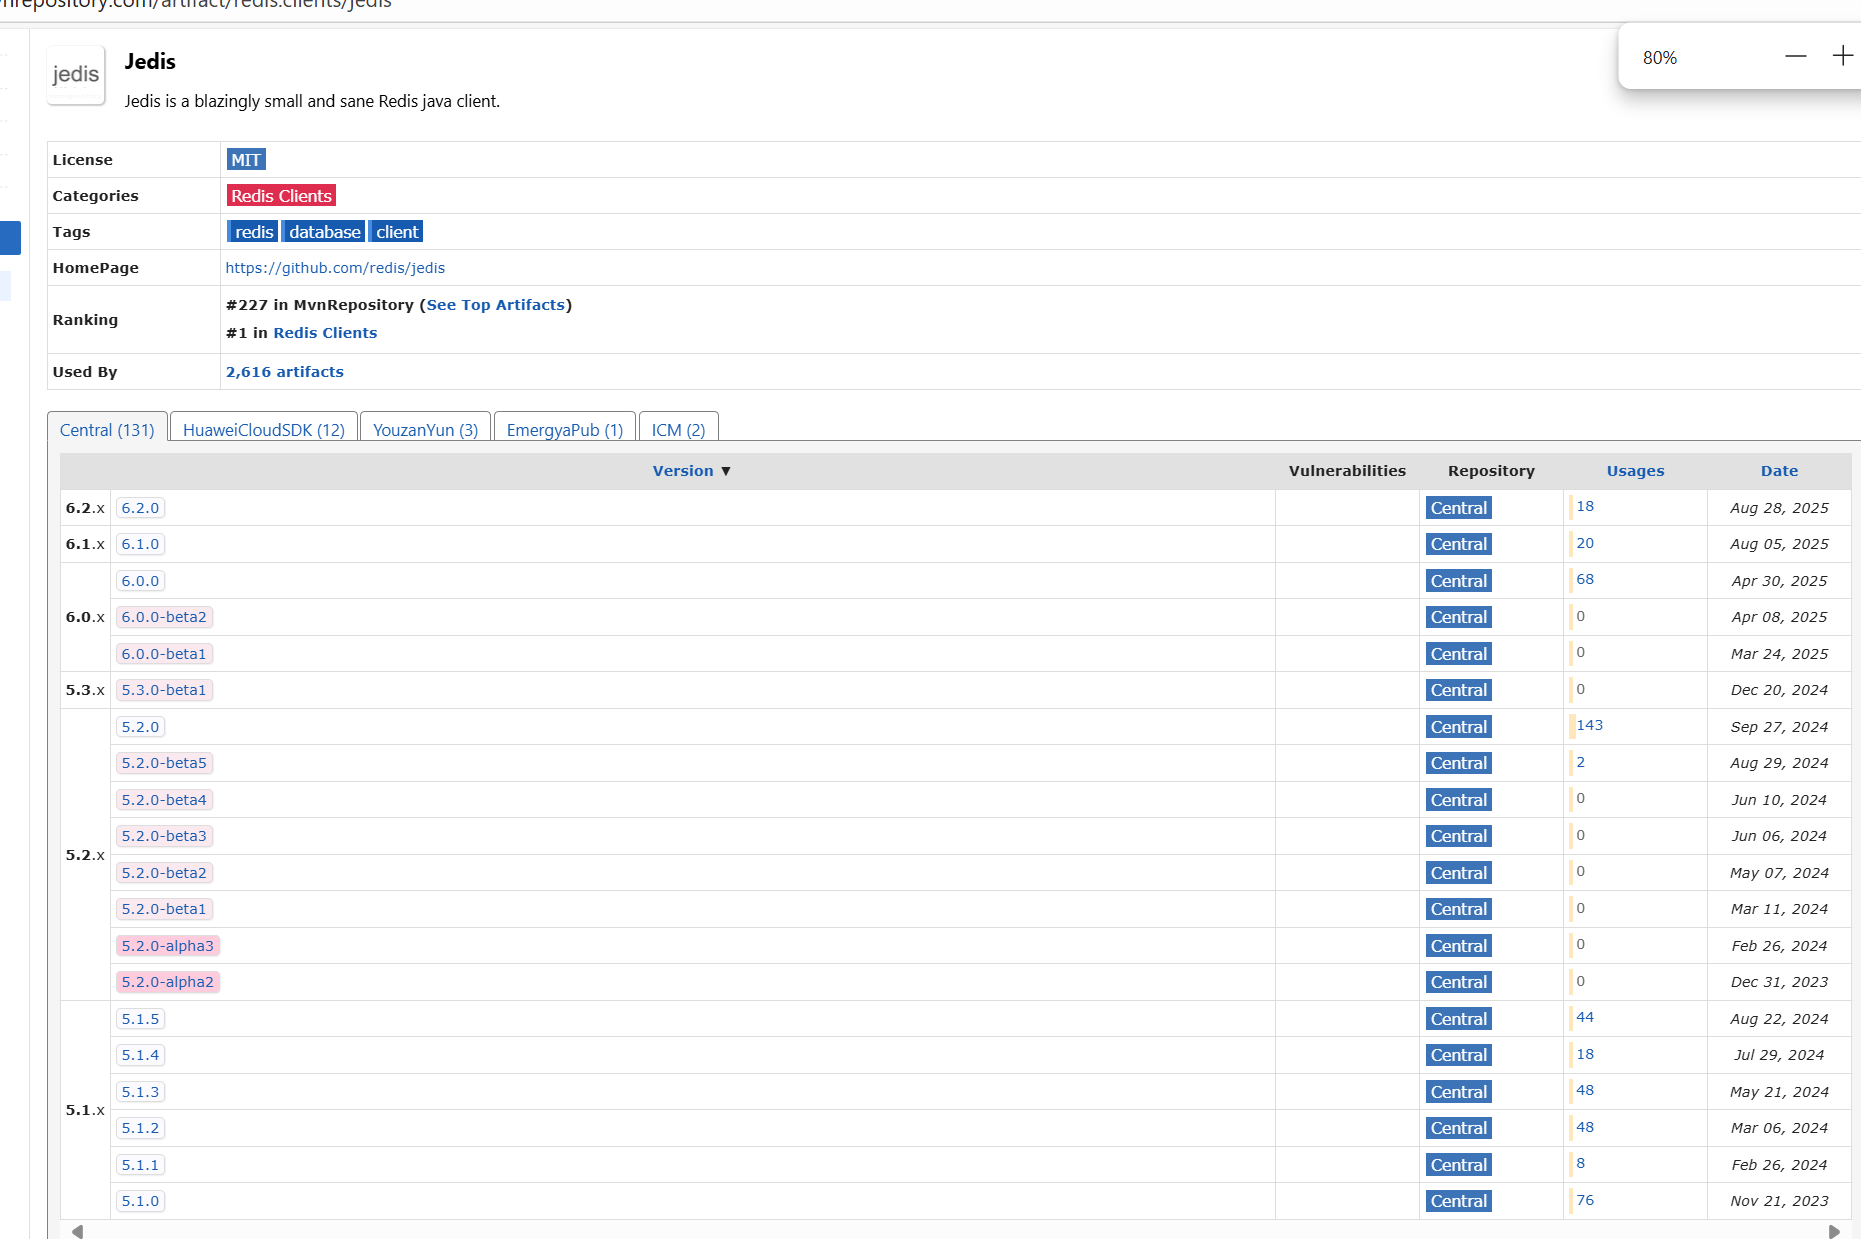Screen dimensions: 1861x1239
Task: Zoom in with the plus button
Action: pos(1842,56)
